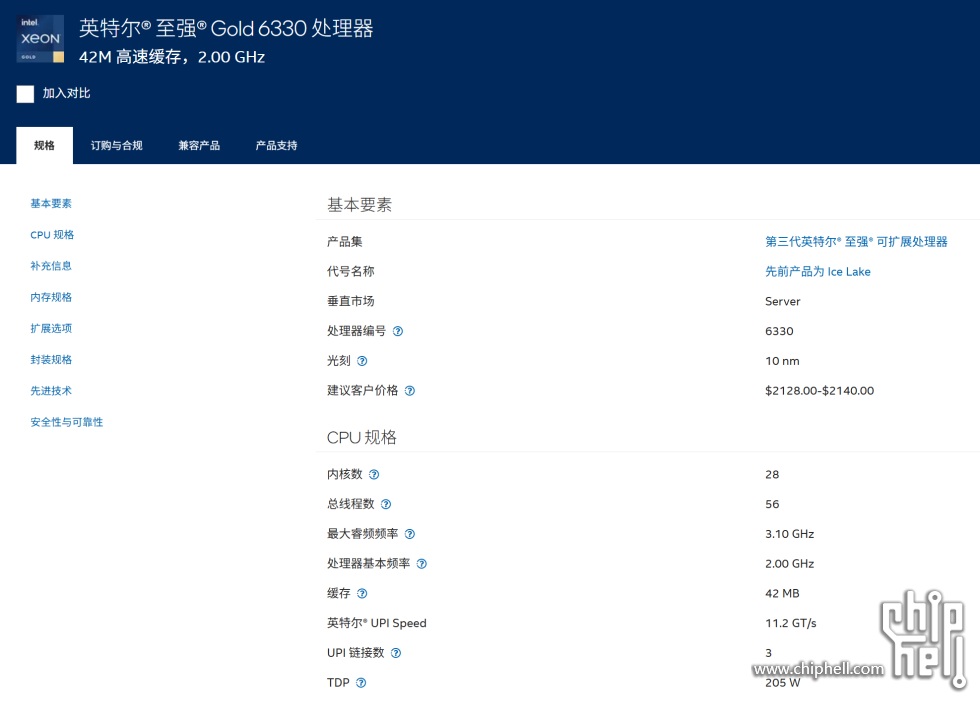Click help icon next to 处理器基本频率
The height and width of the screenshot is (704, 980).
[421, 564]
